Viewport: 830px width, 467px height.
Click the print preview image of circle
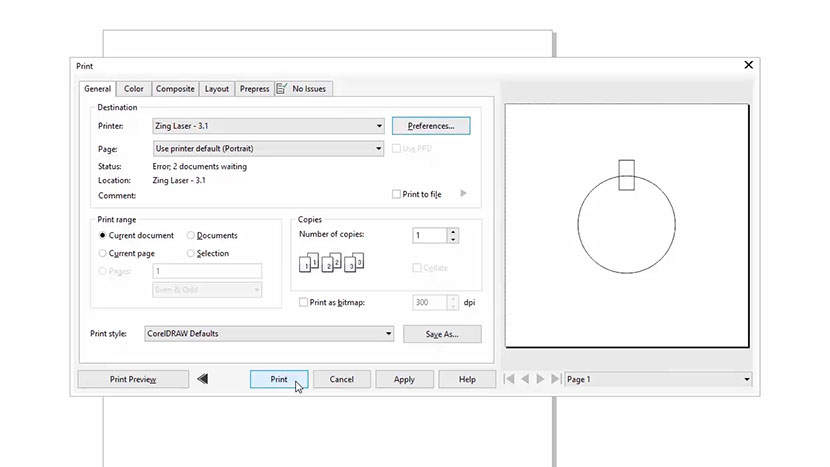[x=627, y=225]
